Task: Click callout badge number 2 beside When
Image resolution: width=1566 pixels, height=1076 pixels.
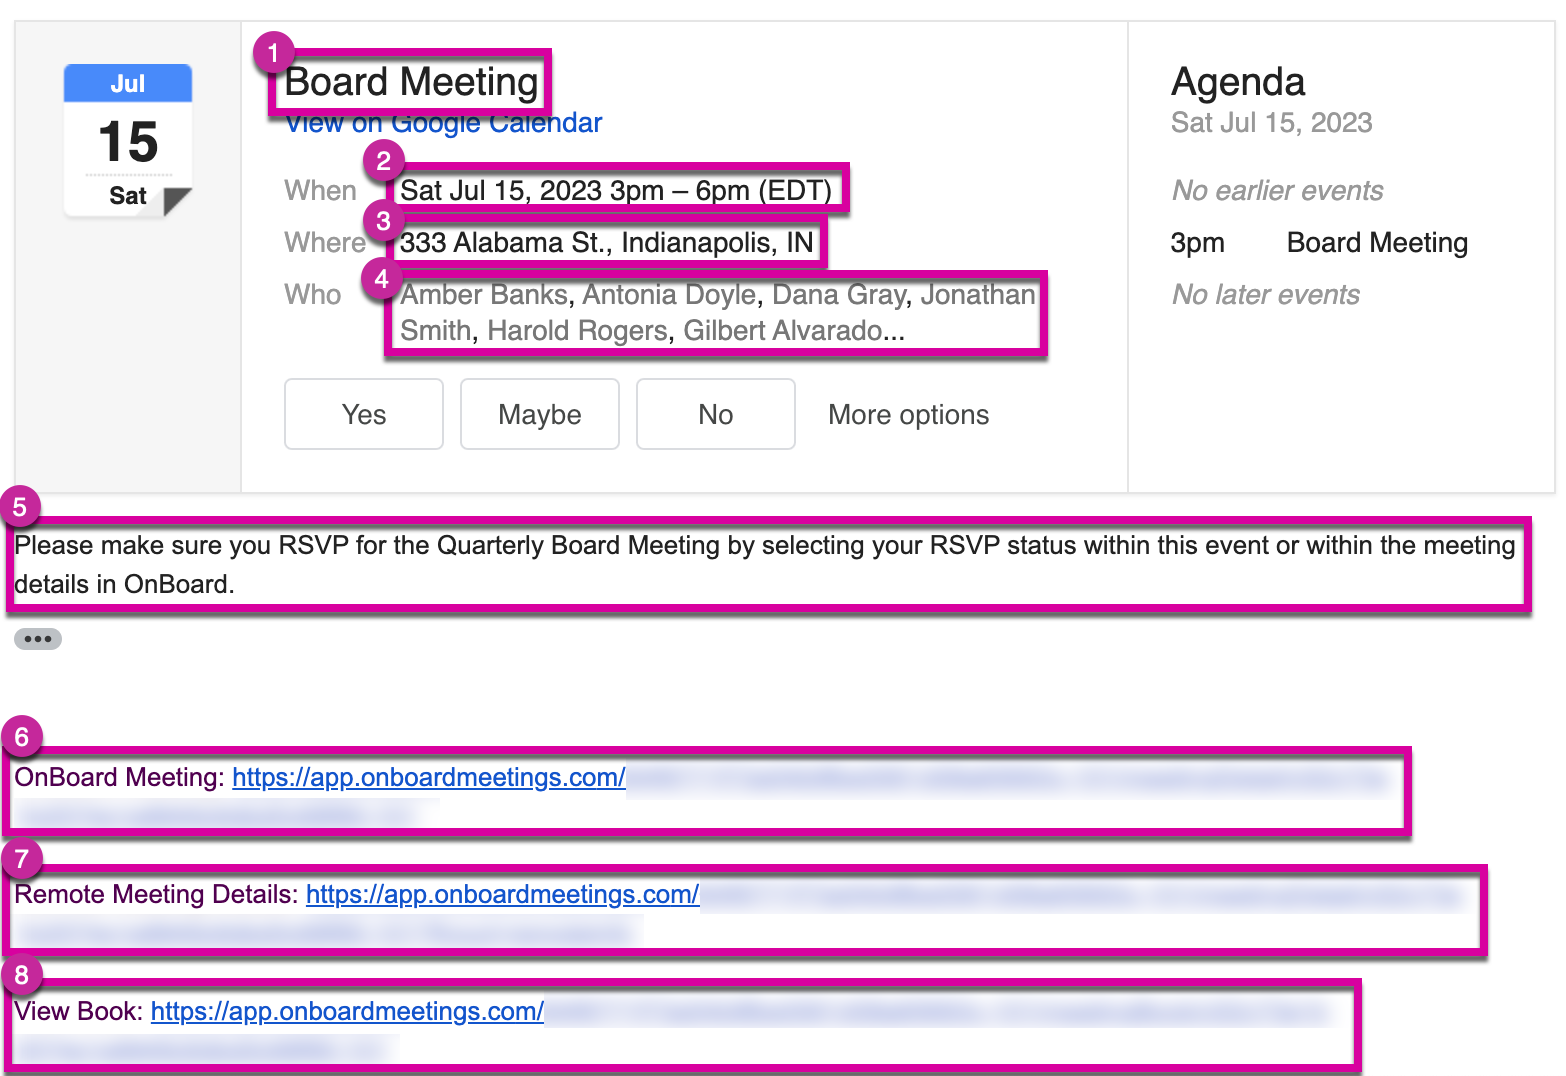Action: (x=383, y=161)
